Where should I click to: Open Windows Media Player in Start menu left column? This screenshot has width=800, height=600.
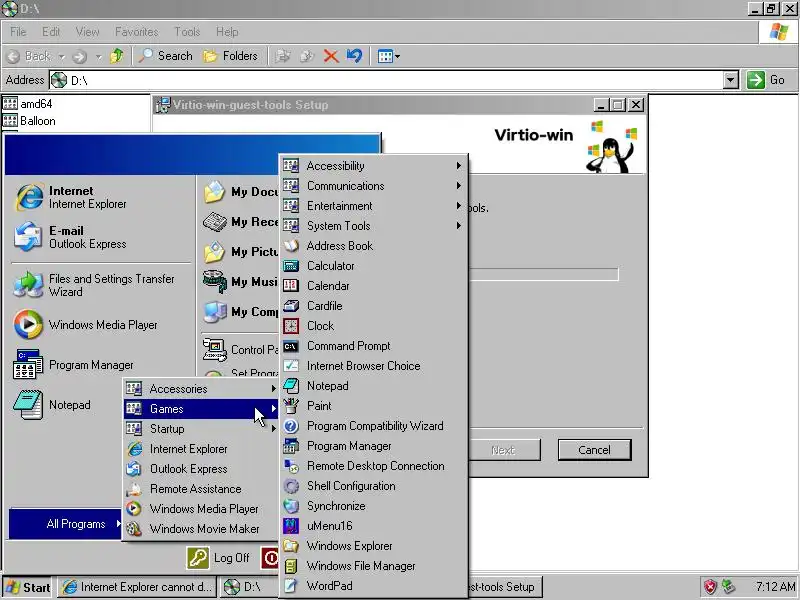pos(101,324)
